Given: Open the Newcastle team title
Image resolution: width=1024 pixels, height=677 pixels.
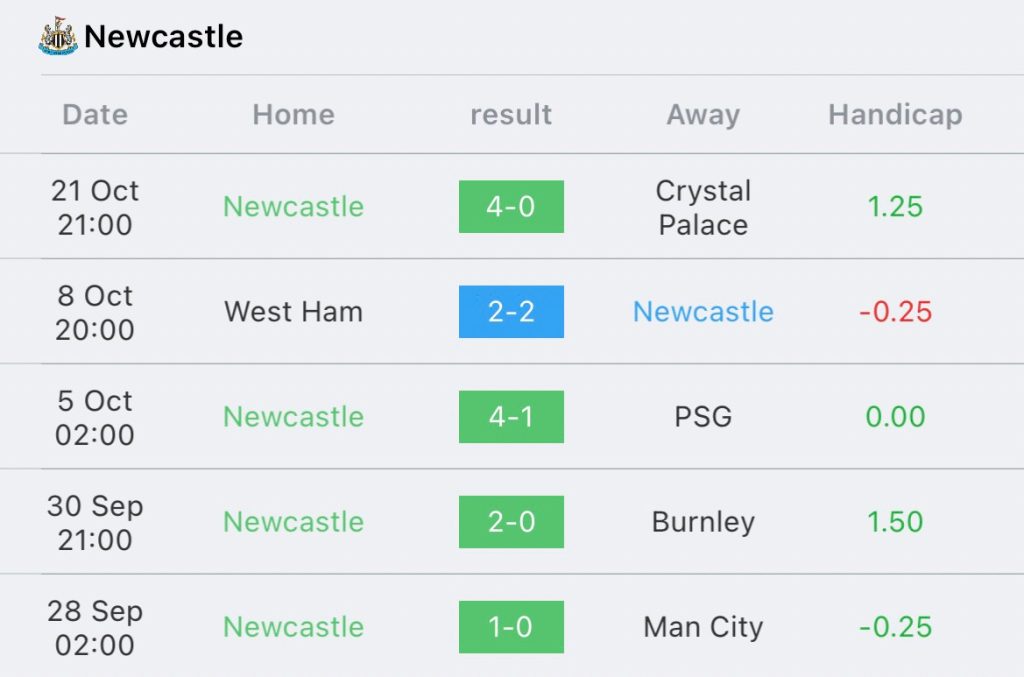Looking at the screenshot, I should [163, 37].
